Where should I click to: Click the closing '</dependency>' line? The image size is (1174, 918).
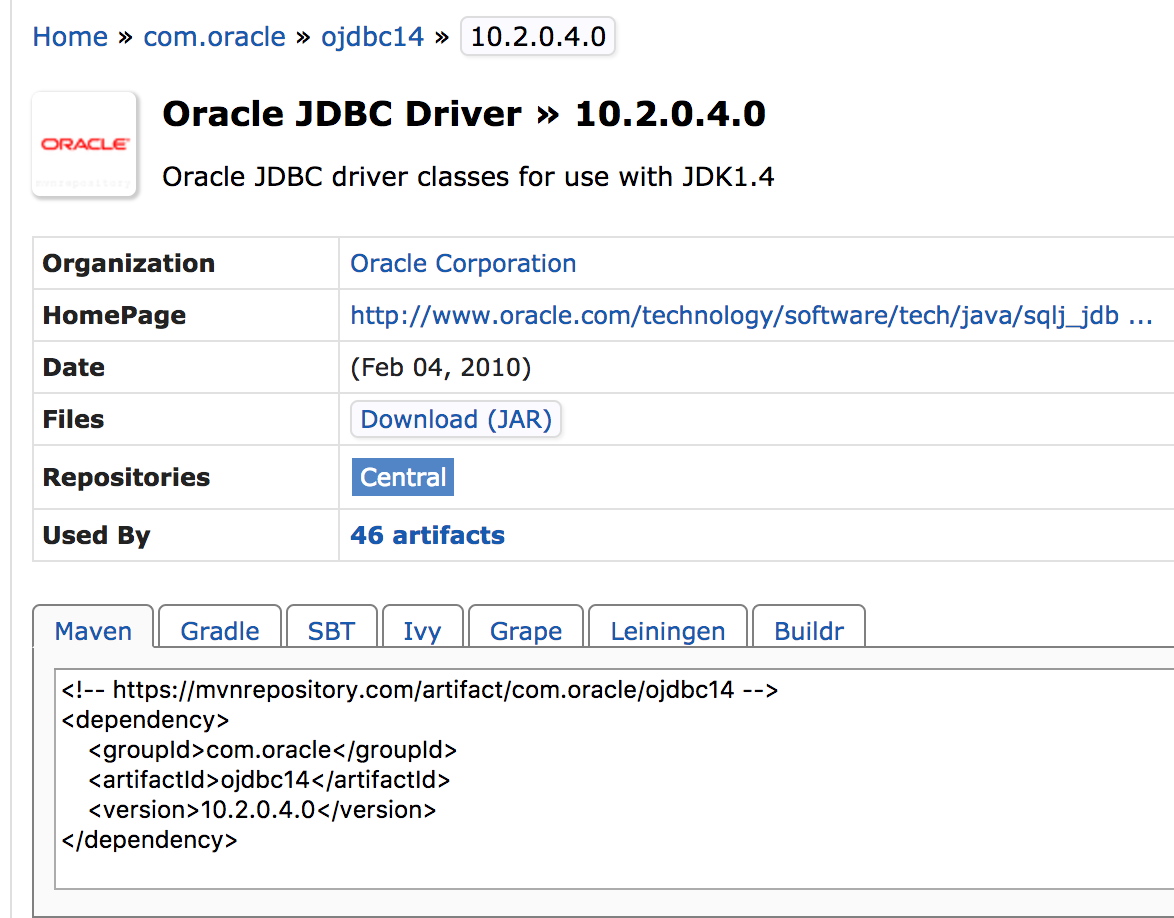tap(149, 839)
